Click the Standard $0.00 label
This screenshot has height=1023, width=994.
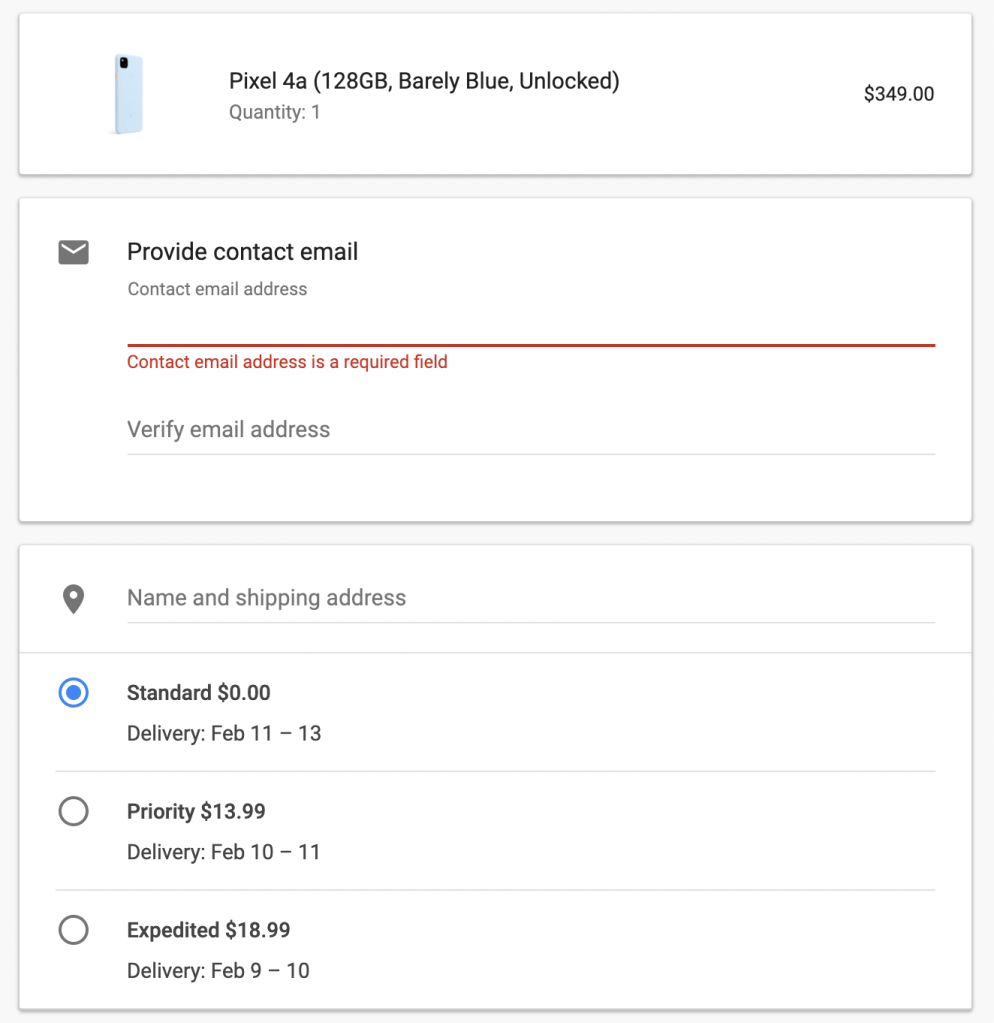199,693
